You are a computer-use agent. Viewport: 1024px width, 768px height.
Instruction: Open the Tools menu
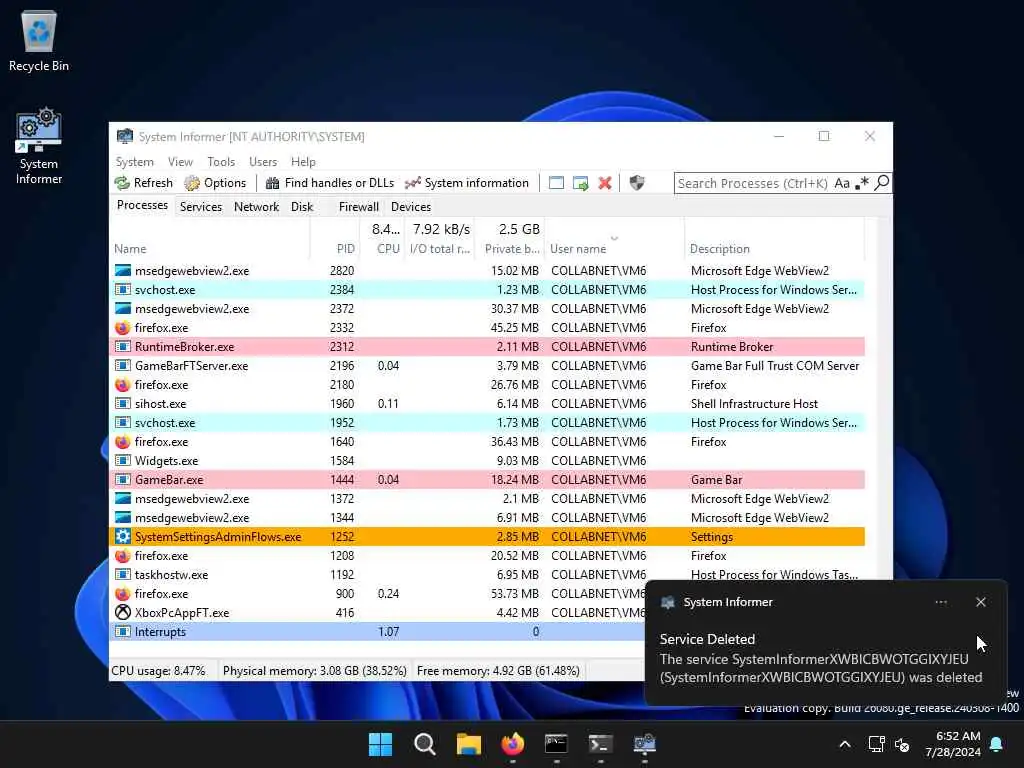[221, 161]
